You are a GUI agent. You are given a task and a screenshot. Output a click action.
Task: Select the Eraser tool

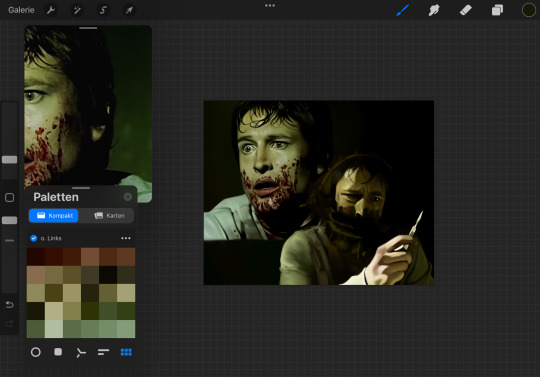(465, 10)
